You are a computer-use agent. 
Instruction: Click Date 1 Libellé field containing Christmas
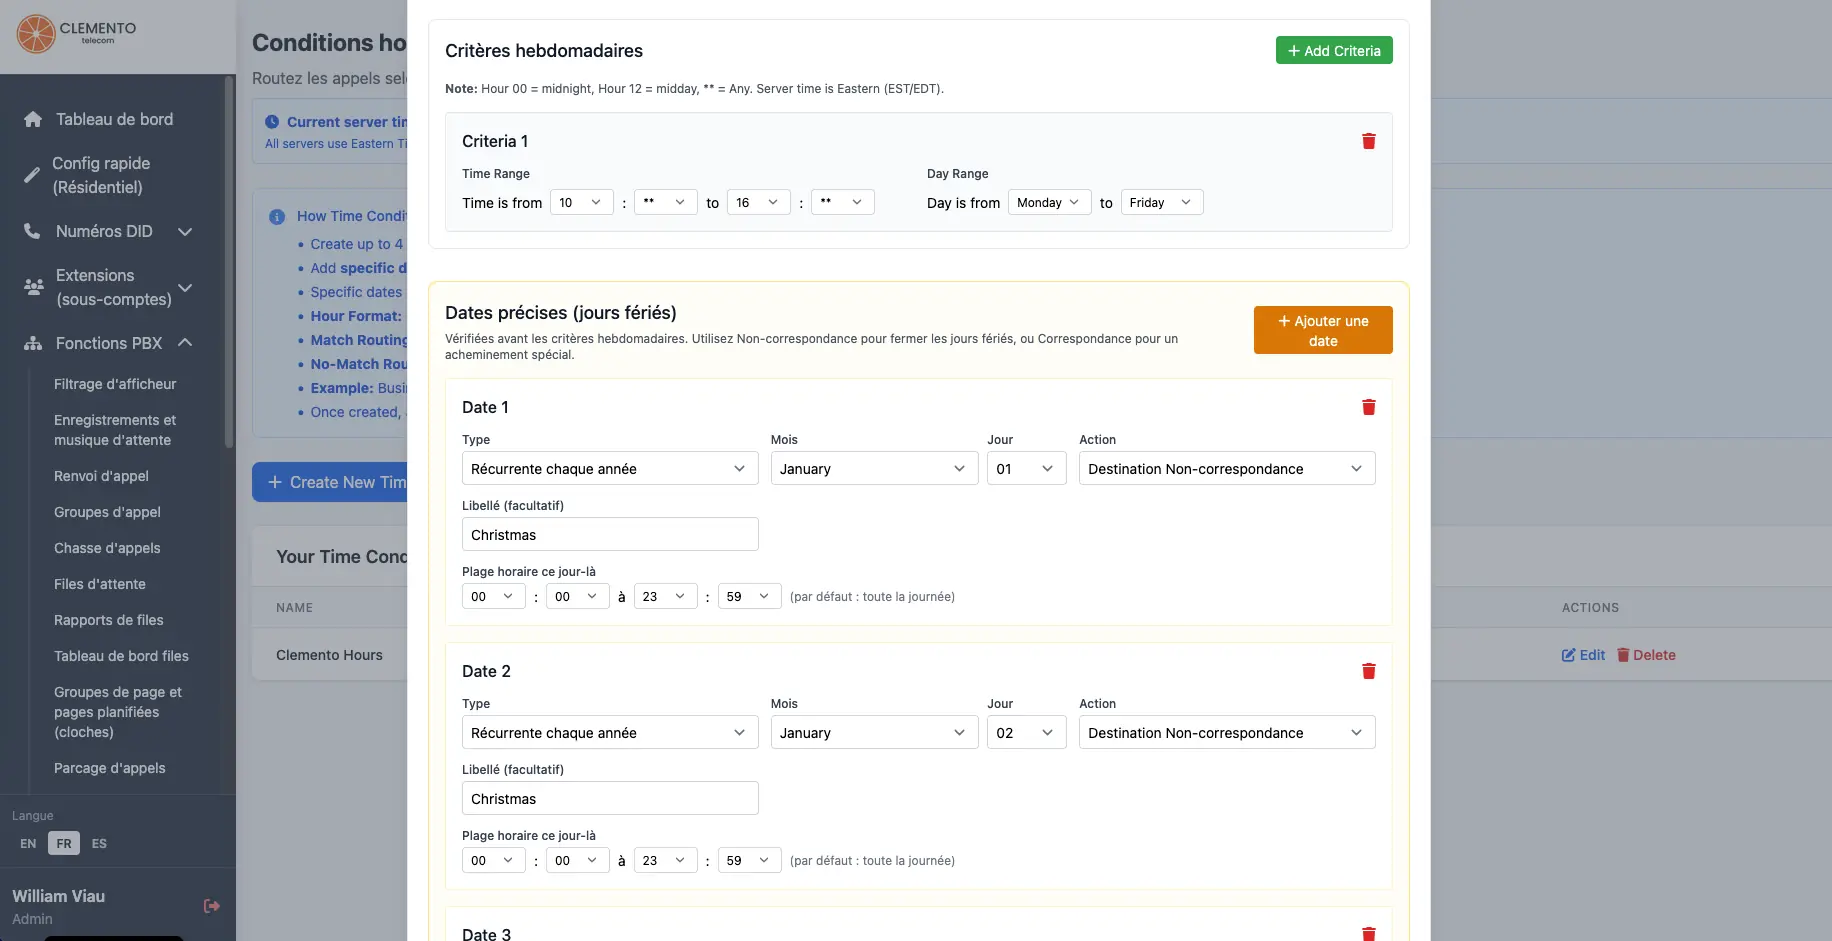click(610, 534)
